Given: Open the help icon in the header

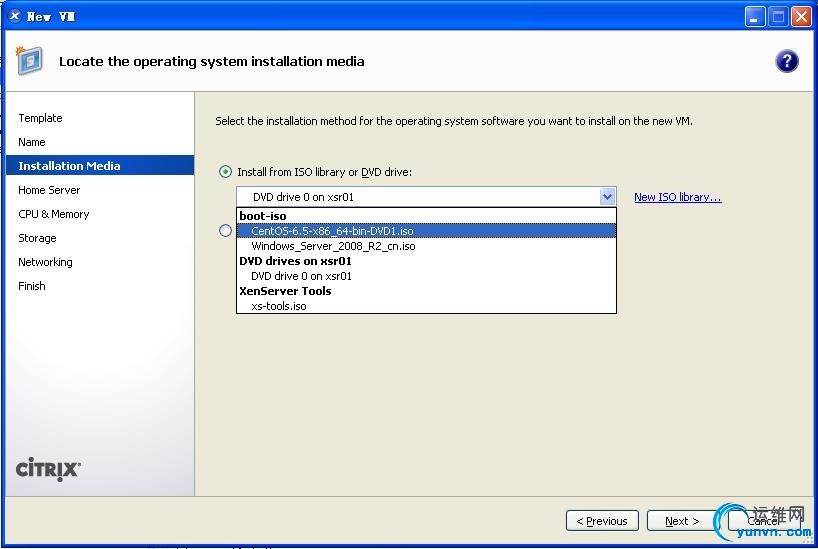Looking at the screenshot, I should (x=787, y=61).
